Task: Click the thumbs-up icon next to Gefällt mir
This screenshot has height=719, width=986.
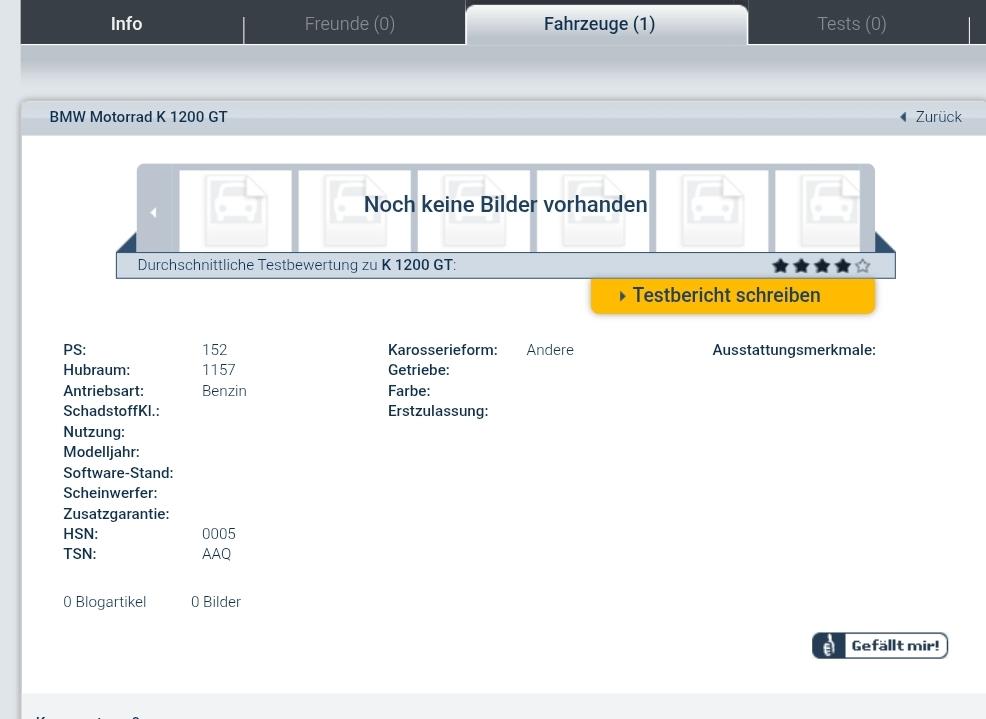Action: [829, 645]
